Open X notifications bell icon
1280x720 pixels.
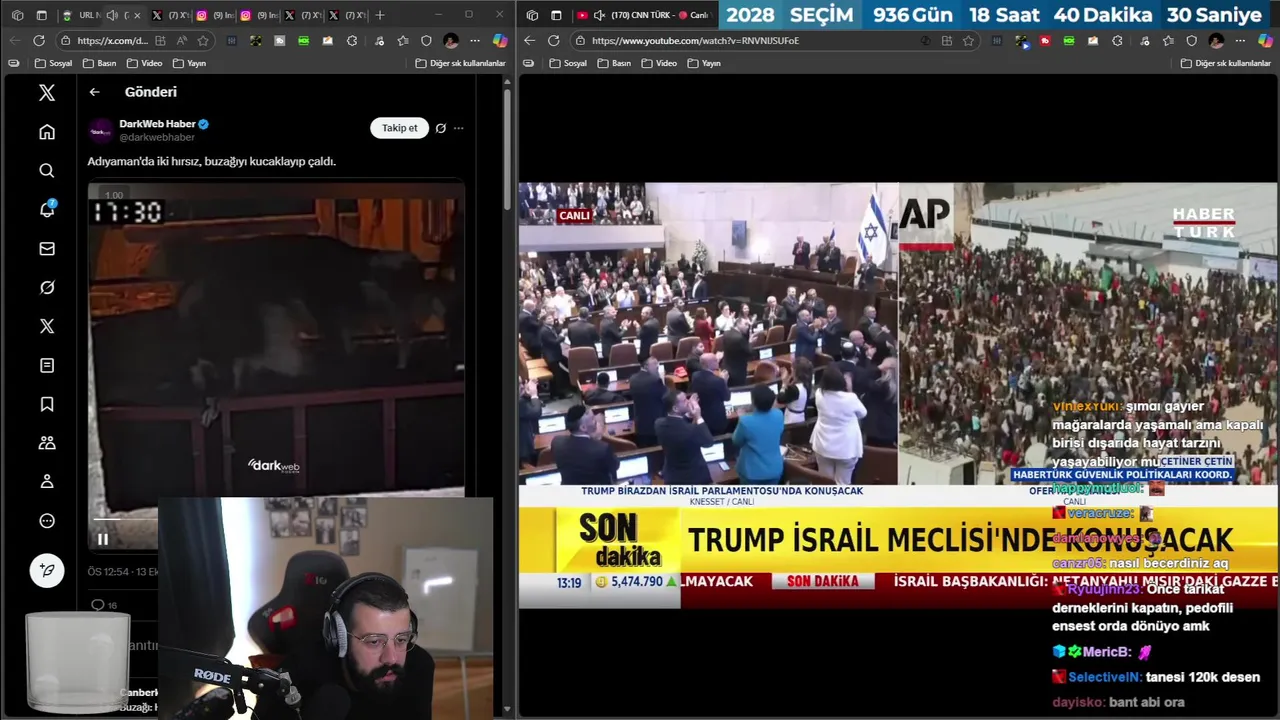coord(47,209)
